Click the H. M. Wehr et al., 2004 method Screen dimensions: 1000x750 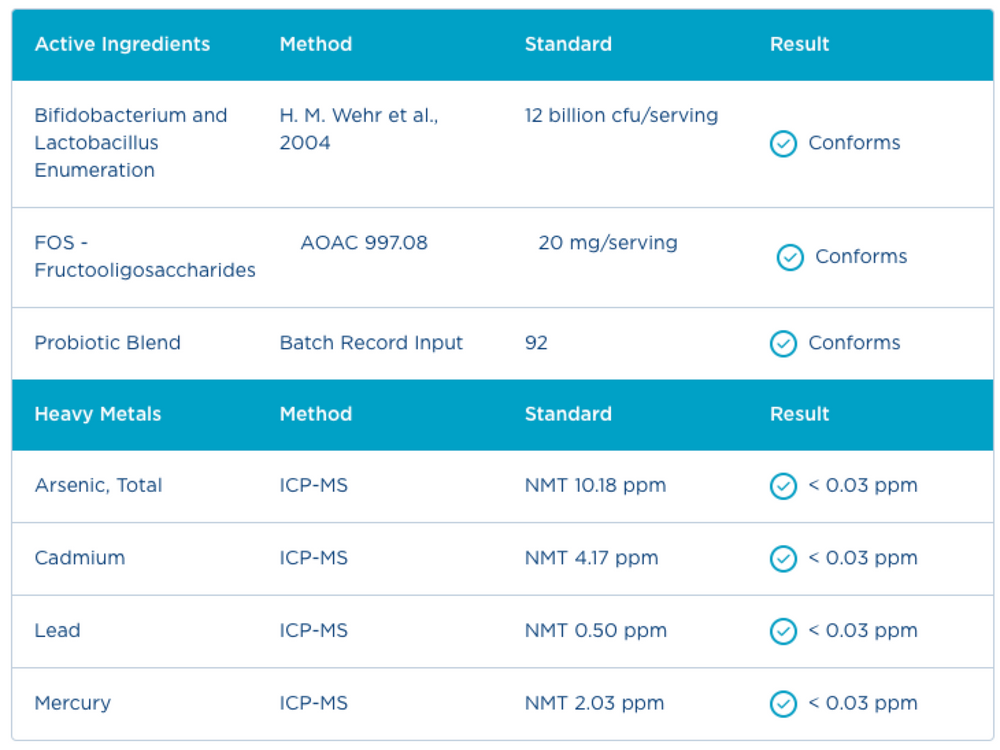(x=359, y=129)
